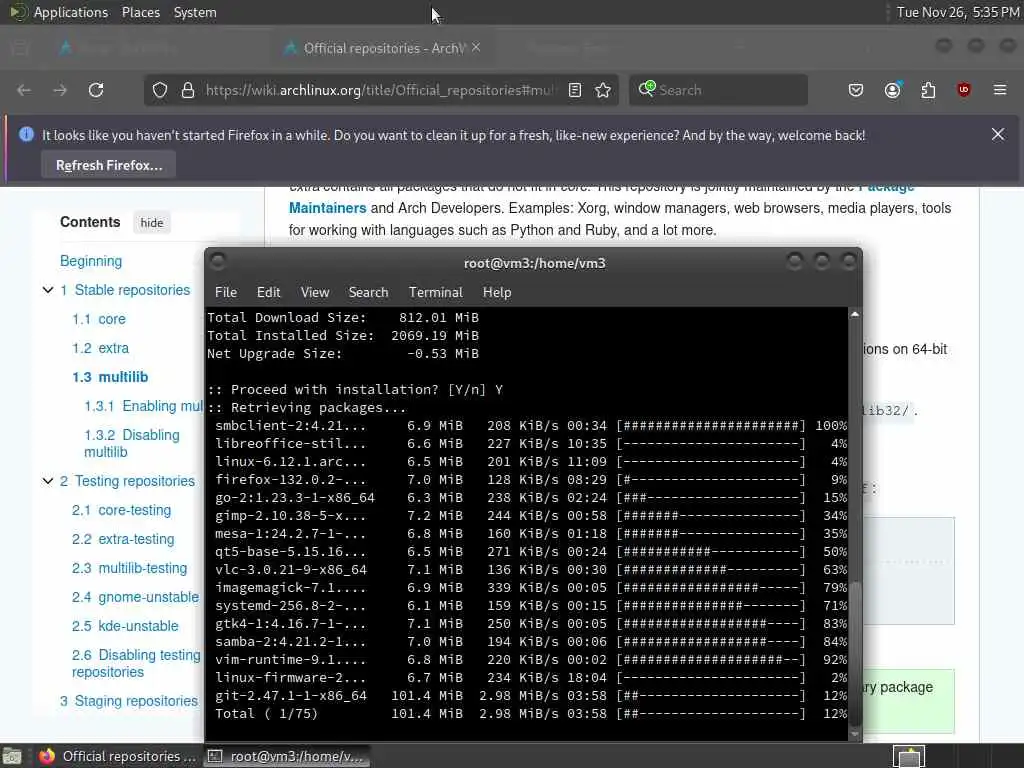This screenshot has width=1024, height=768.
Task: Click terminal scrollbar up arrow
Action: pyautogui.click(x=854, y=315)
